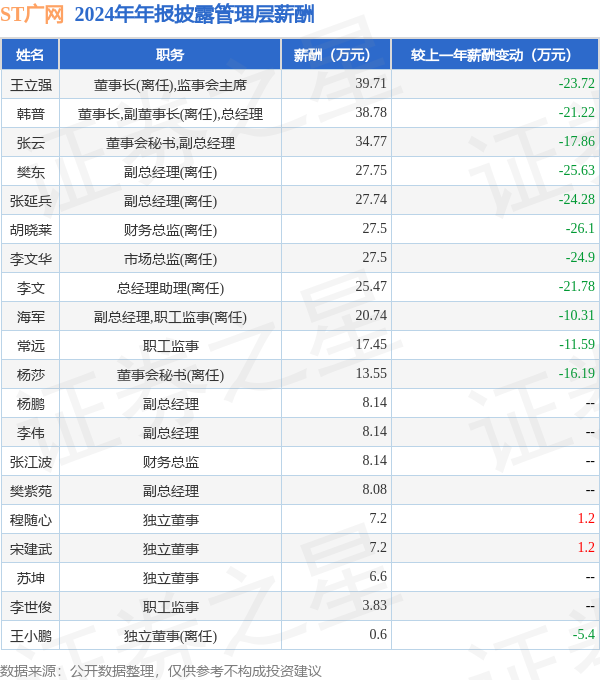Click the name 张江波
Screen dimensions: 600x680
(31, 462)
